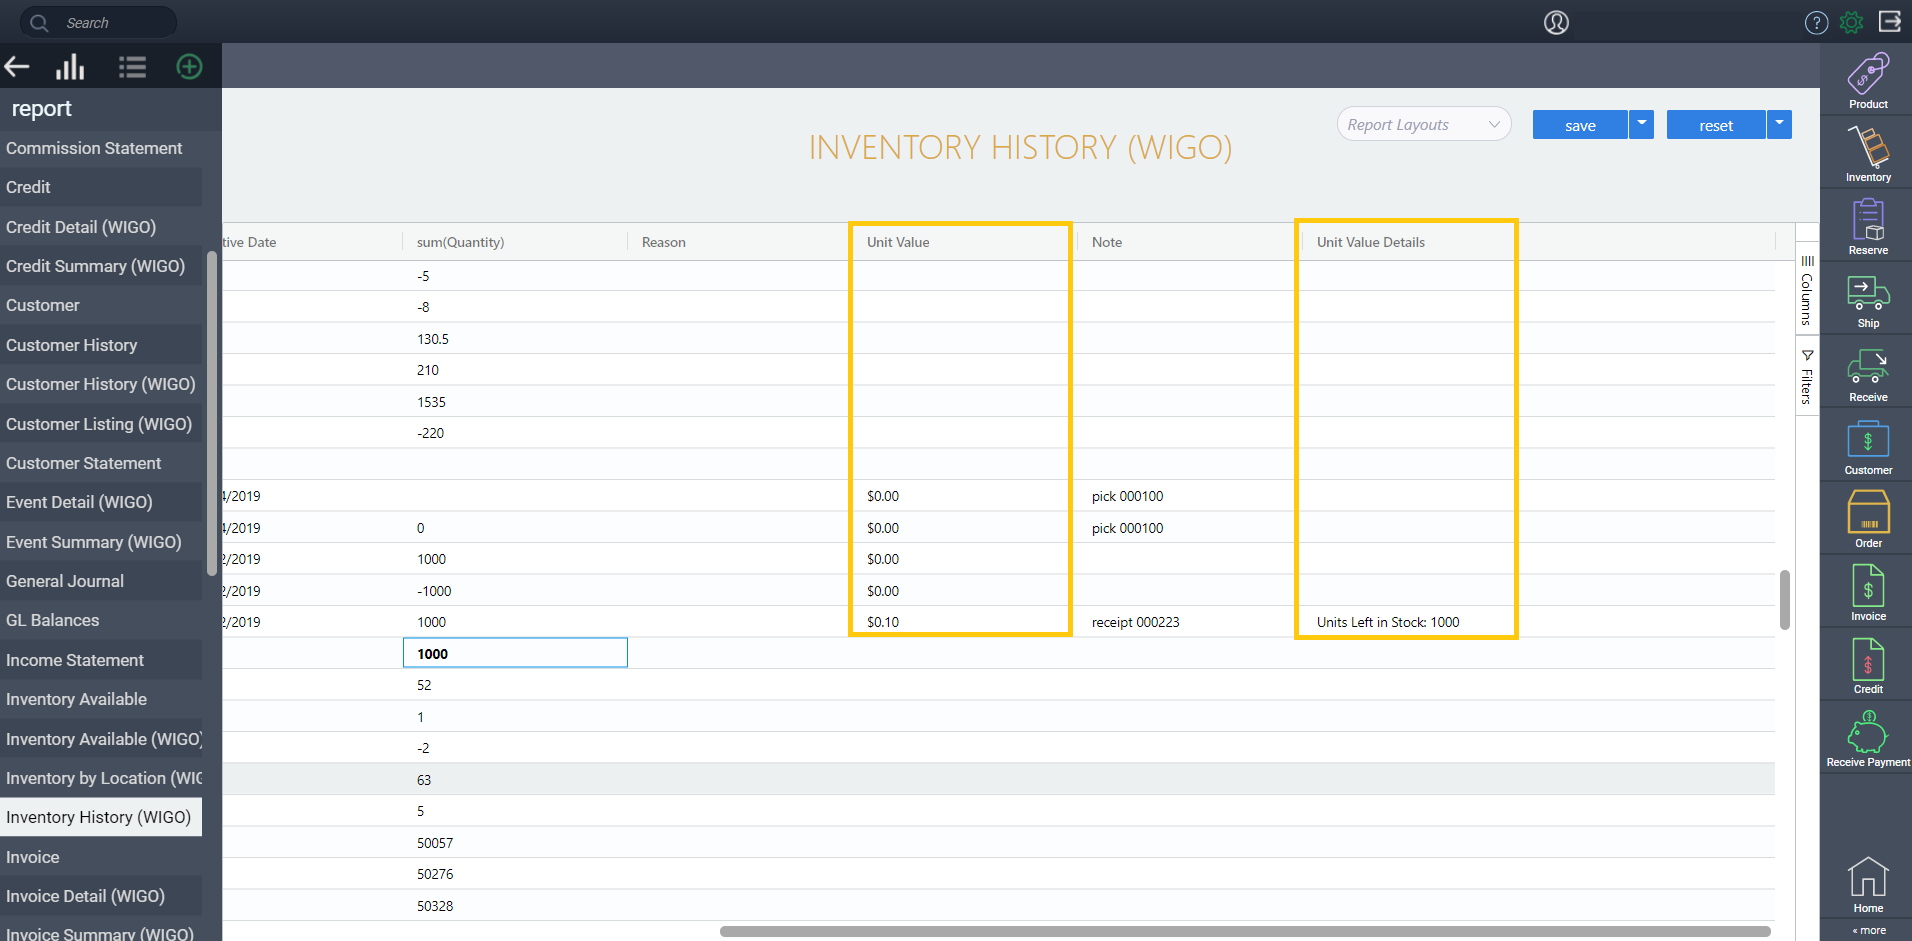Open the Product module

click(x=1868, y=81)
